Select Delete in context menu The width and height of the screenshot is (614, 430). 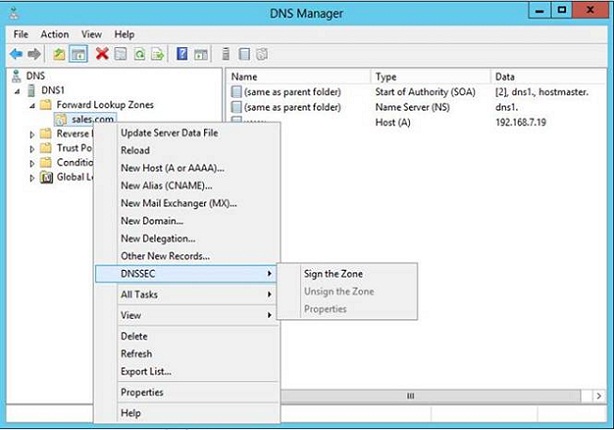pos(186,336)
